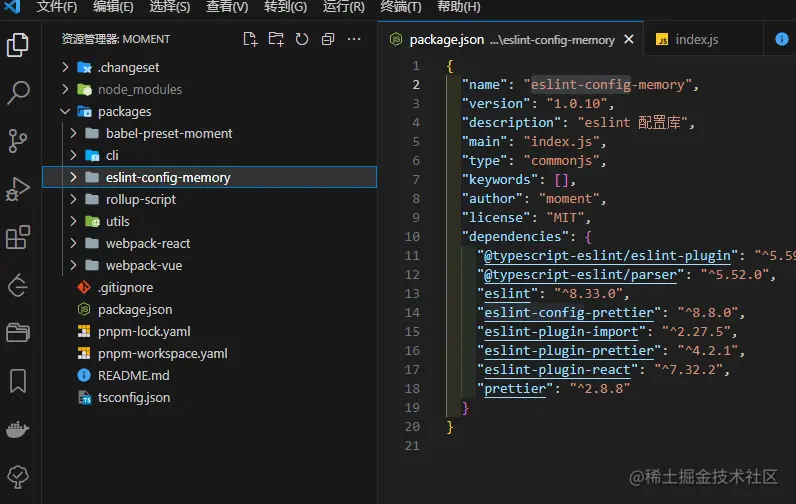
Task: Expand the cli folder
Action: click(x=73, y=155)
